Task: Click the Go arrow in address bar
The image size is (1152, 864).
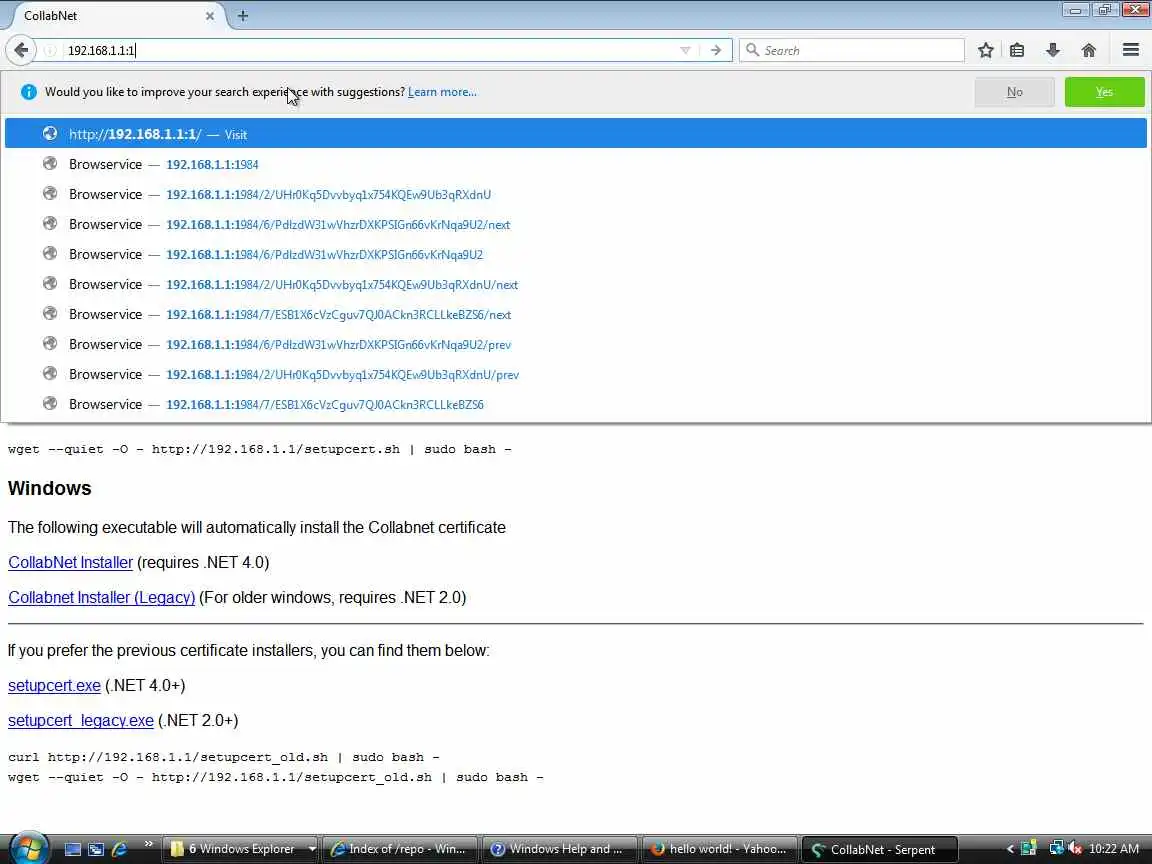Action: 716,50
